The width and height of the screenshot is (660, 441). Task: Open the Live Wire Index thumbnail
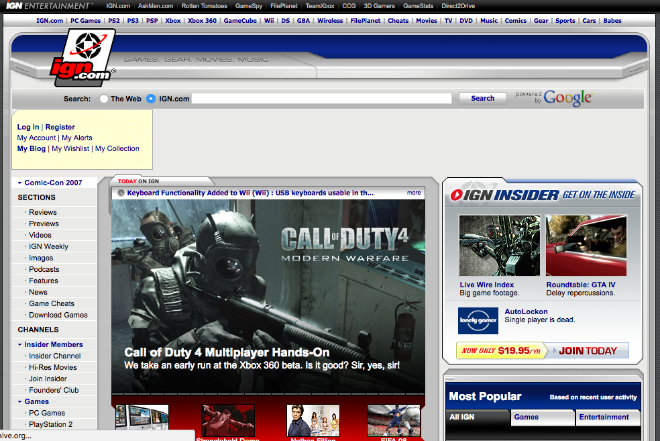[x=499, y=246]
